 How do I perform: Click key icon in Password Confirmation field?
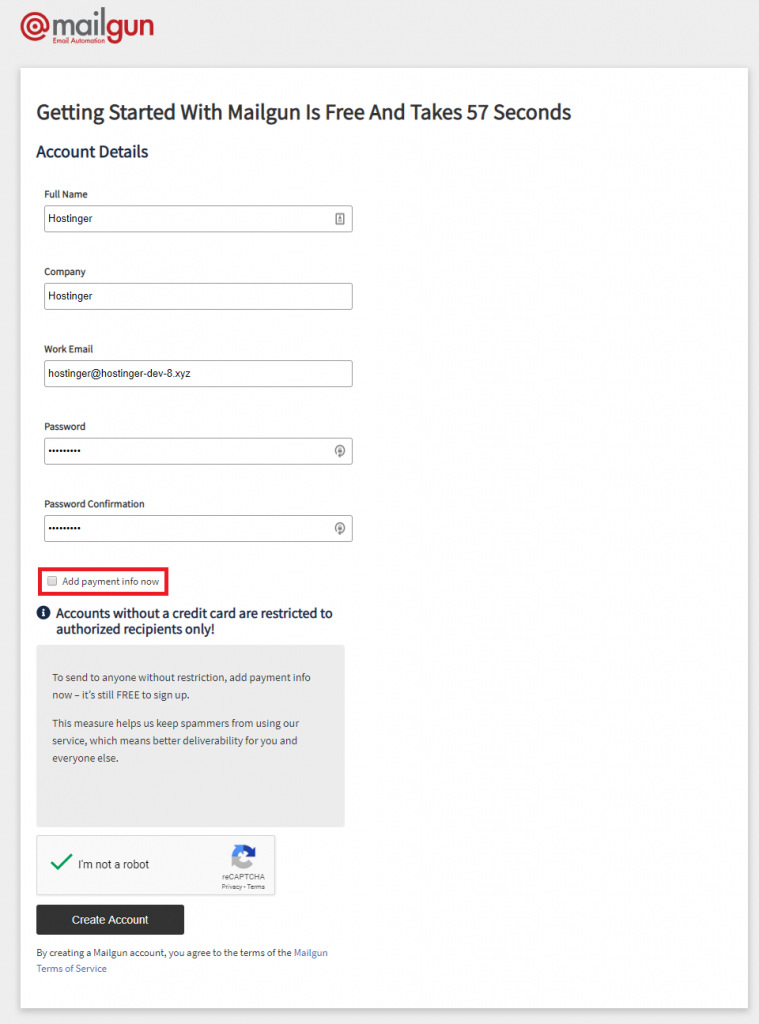[x=340, y=528]
